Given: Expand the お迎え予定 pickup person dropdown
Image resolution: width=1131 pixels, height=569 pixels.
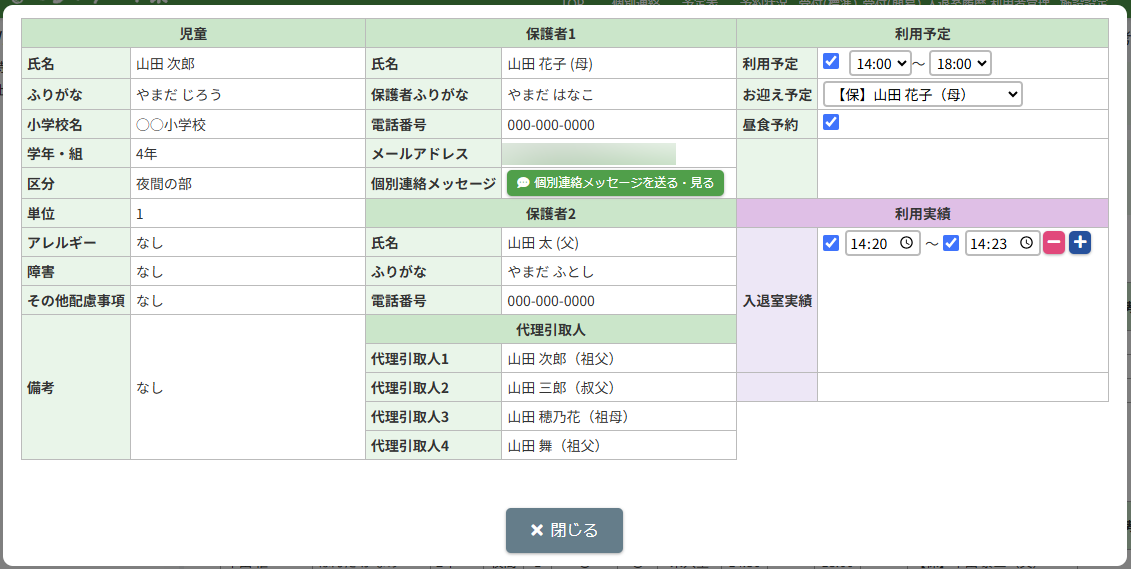Looking at the screenshot, I should pyautogui.click(x=922, y=94).
